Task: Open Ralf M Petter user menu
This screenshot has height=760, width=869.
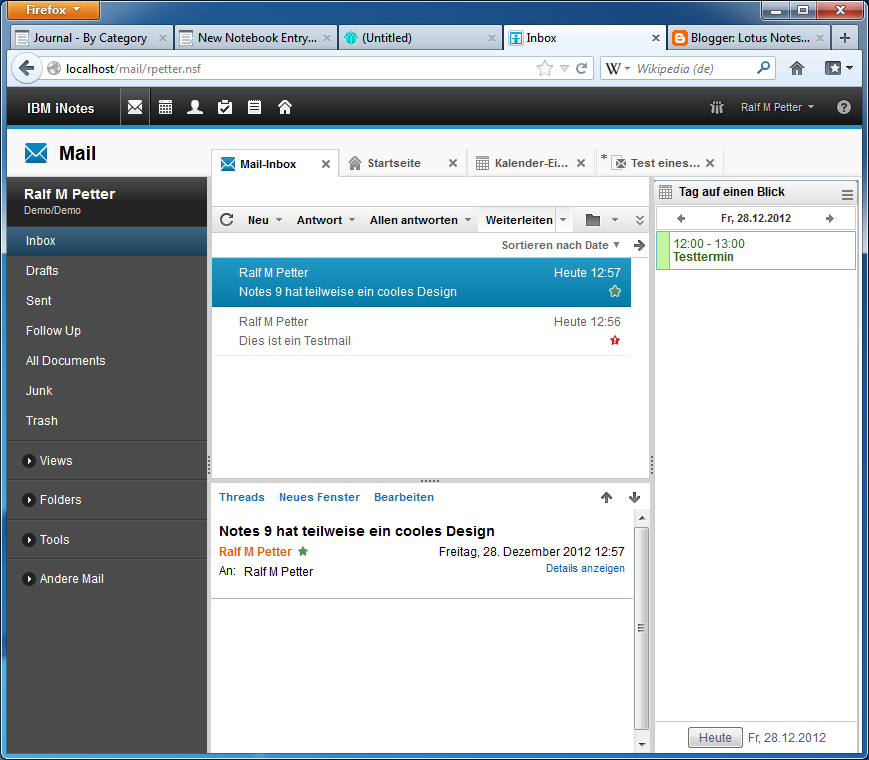Action: click(x=777, y=107)
